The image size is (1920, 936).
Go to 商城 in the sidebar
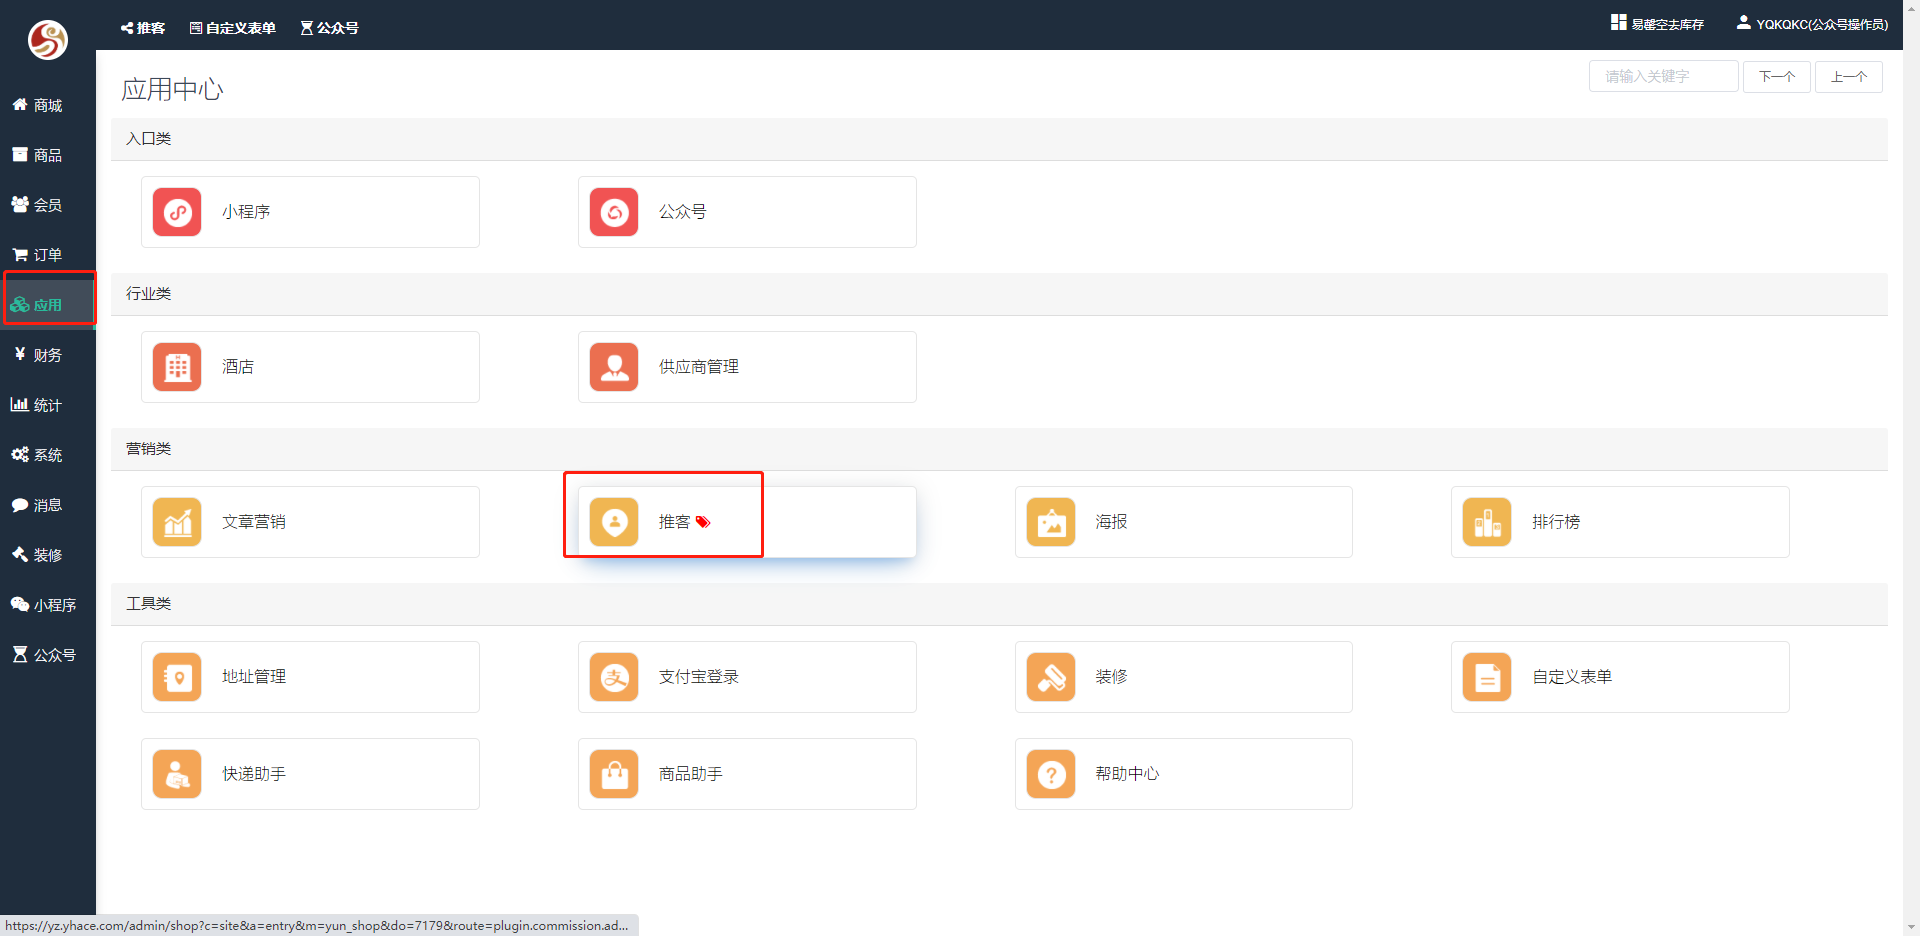(x=48, y=105)
